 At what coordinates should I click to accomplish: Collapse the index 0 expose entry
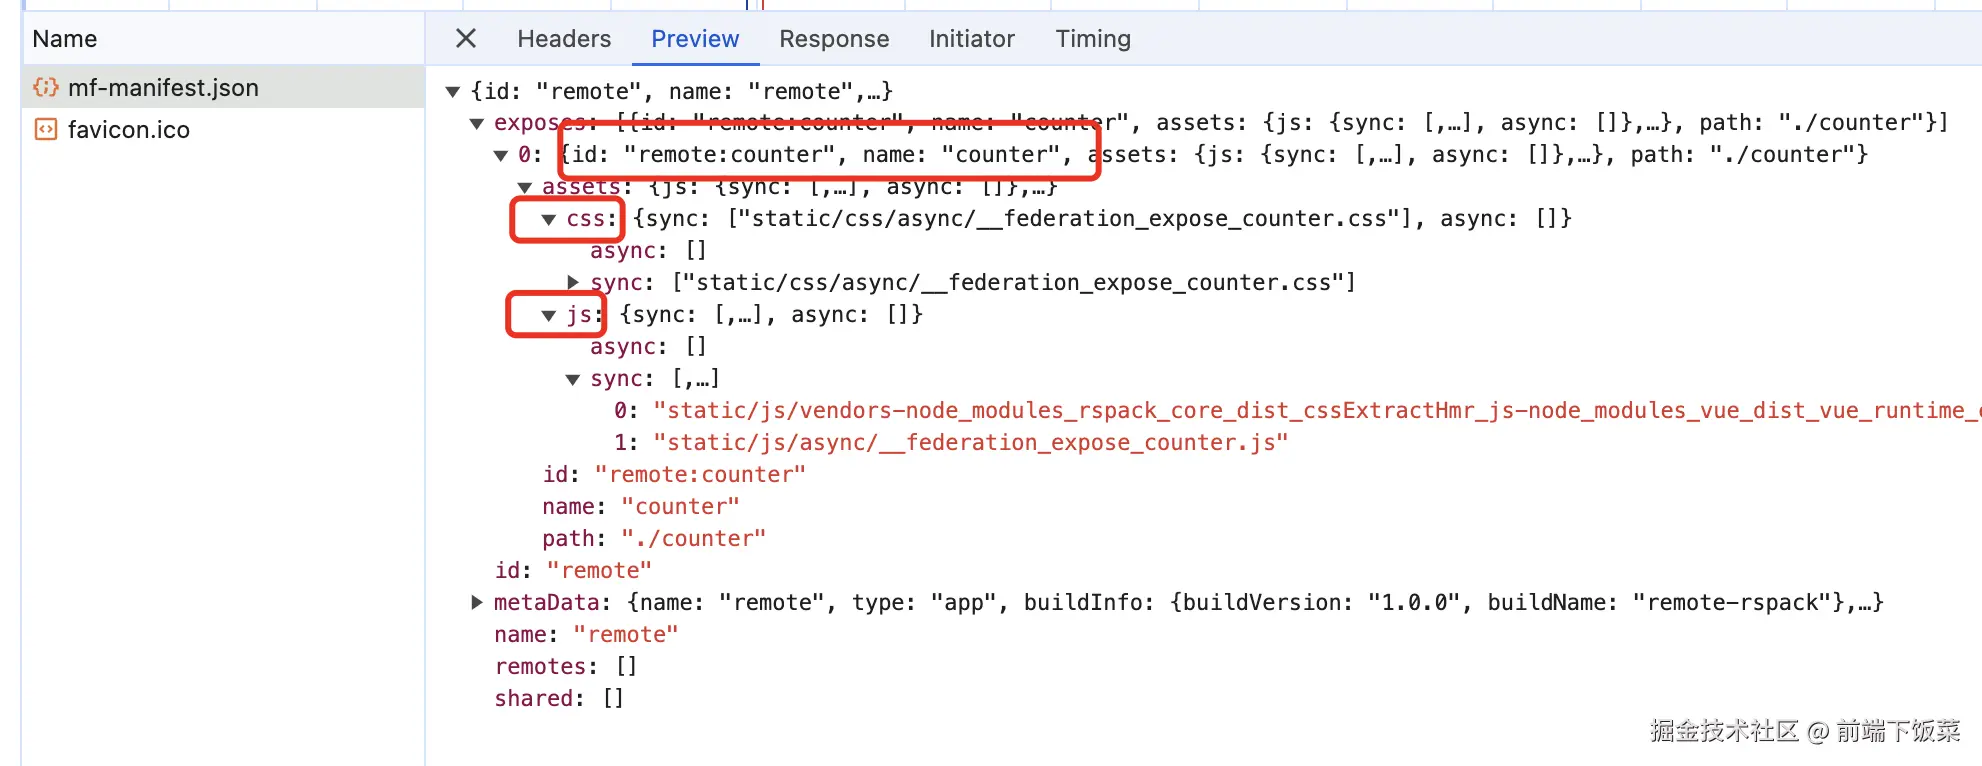[x=501, y=156]
